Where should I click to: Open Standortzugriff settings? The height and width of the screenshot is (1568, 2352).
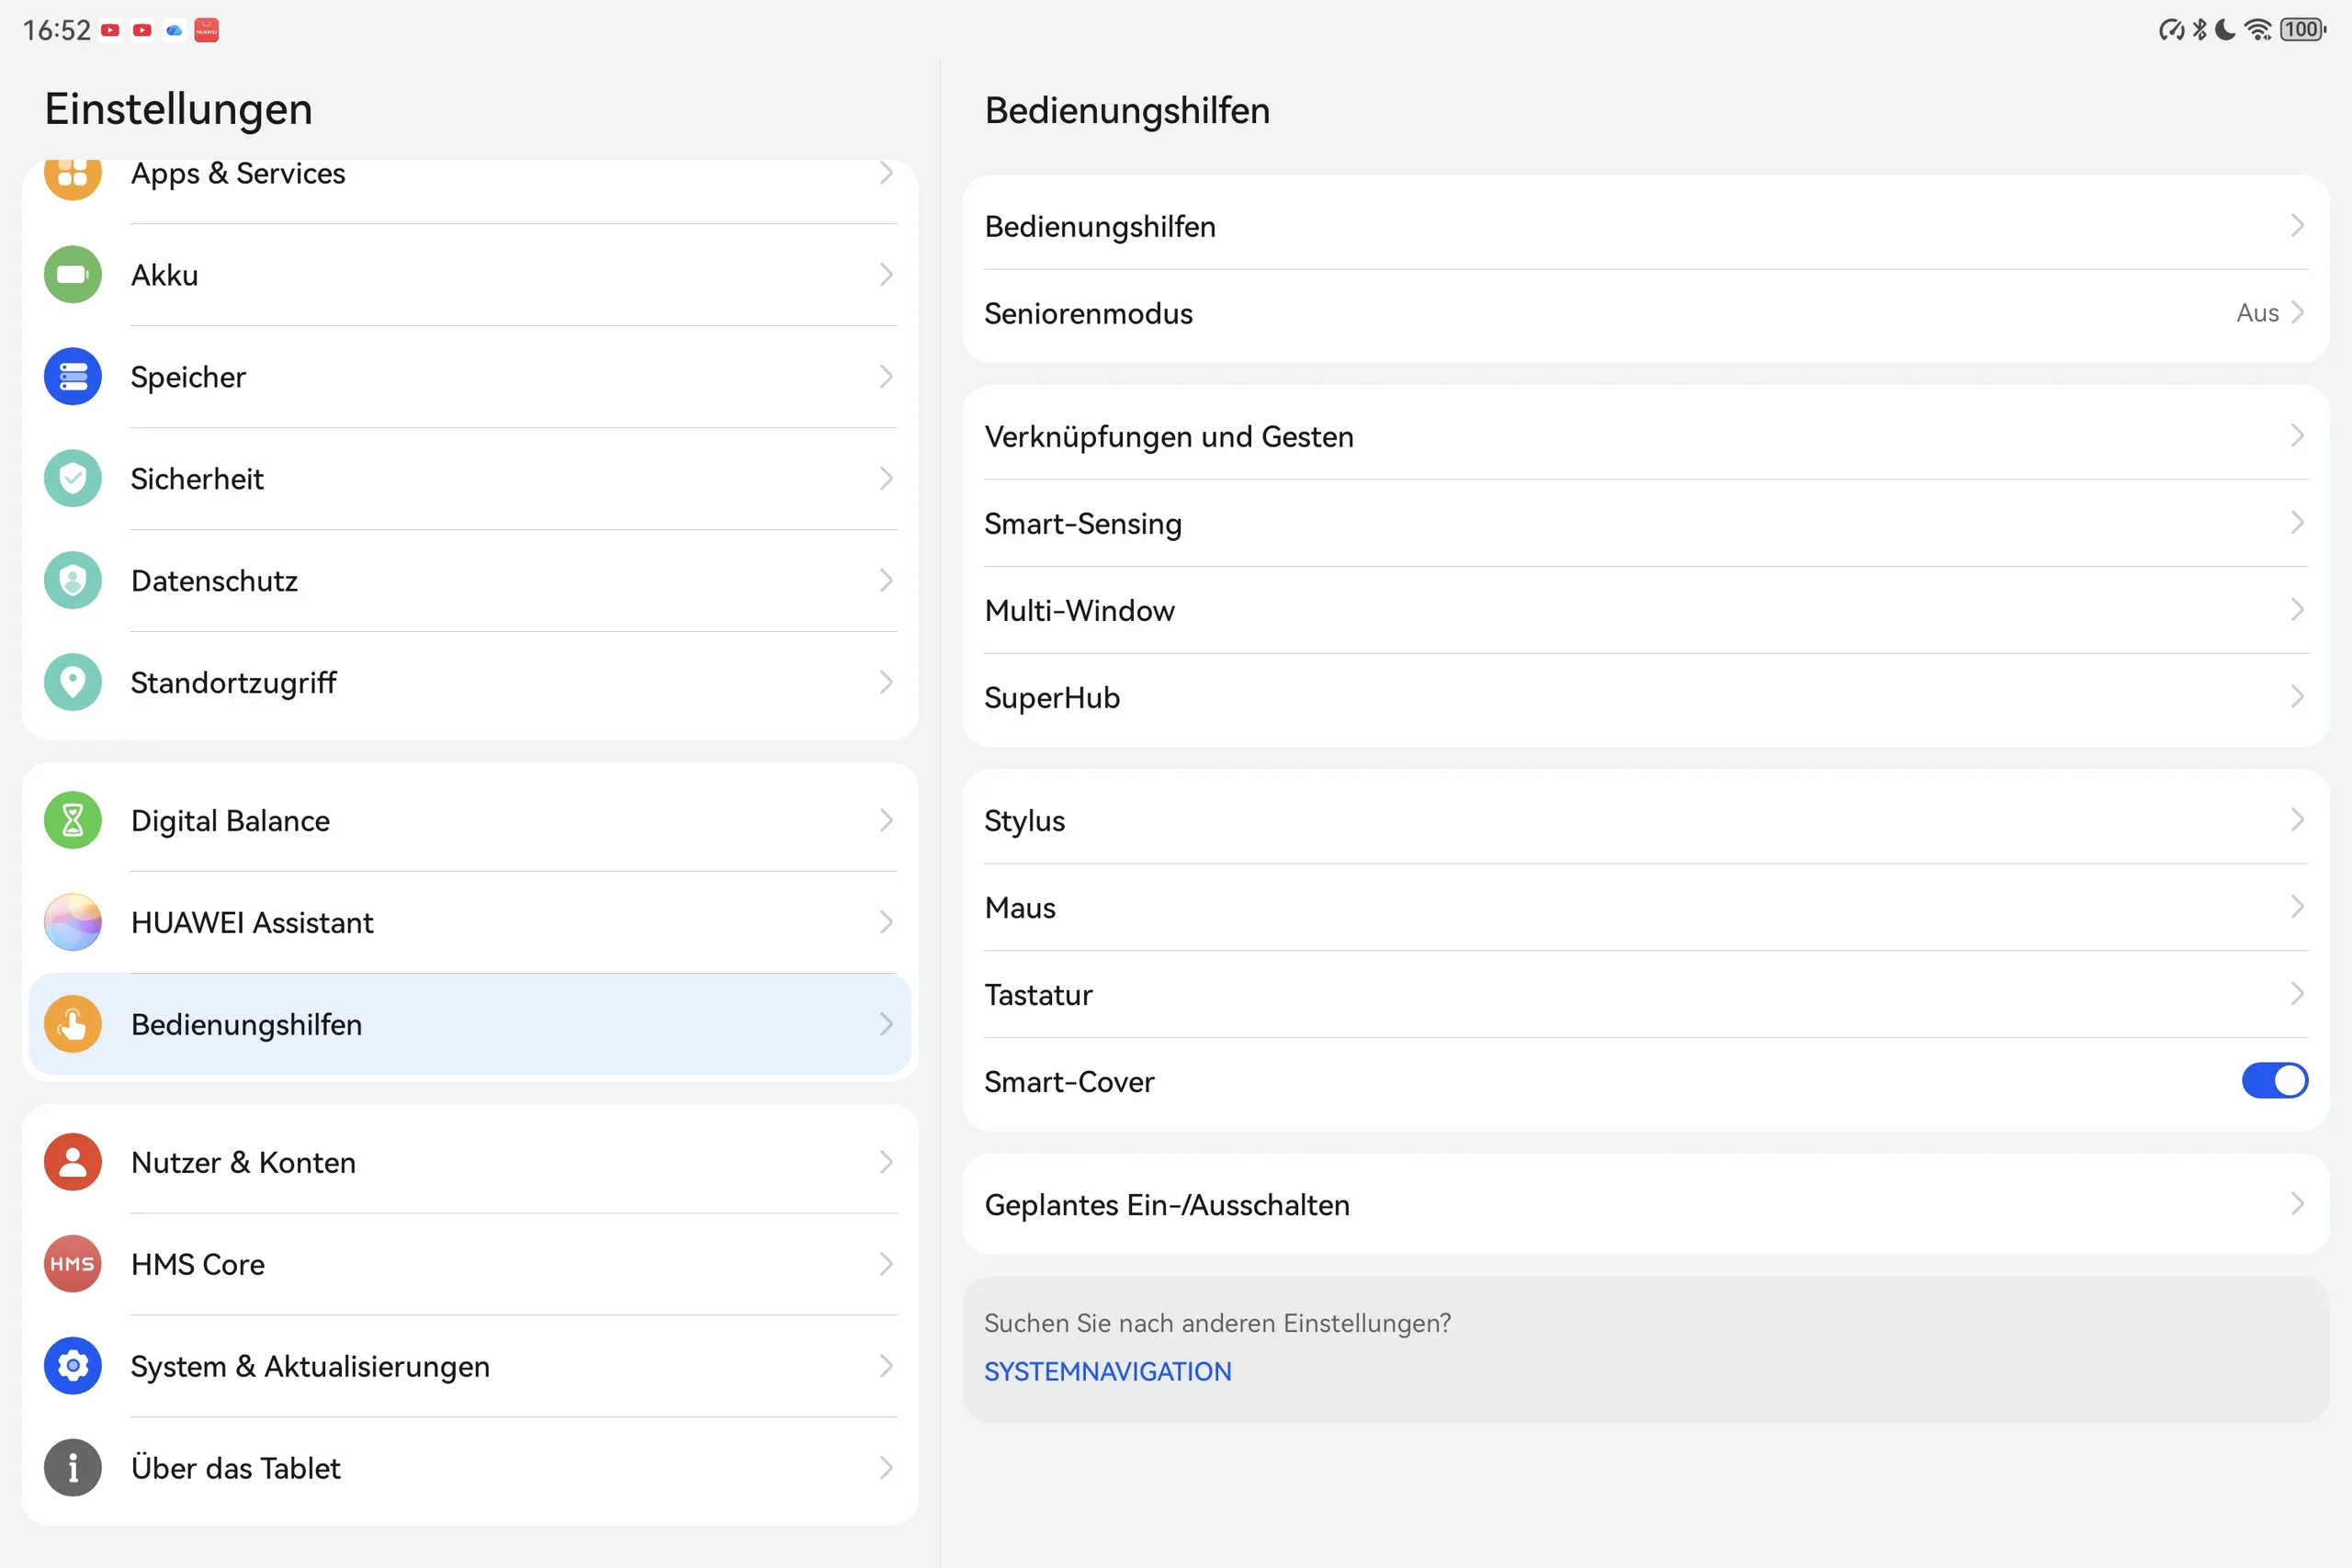[x=470, y=683]
